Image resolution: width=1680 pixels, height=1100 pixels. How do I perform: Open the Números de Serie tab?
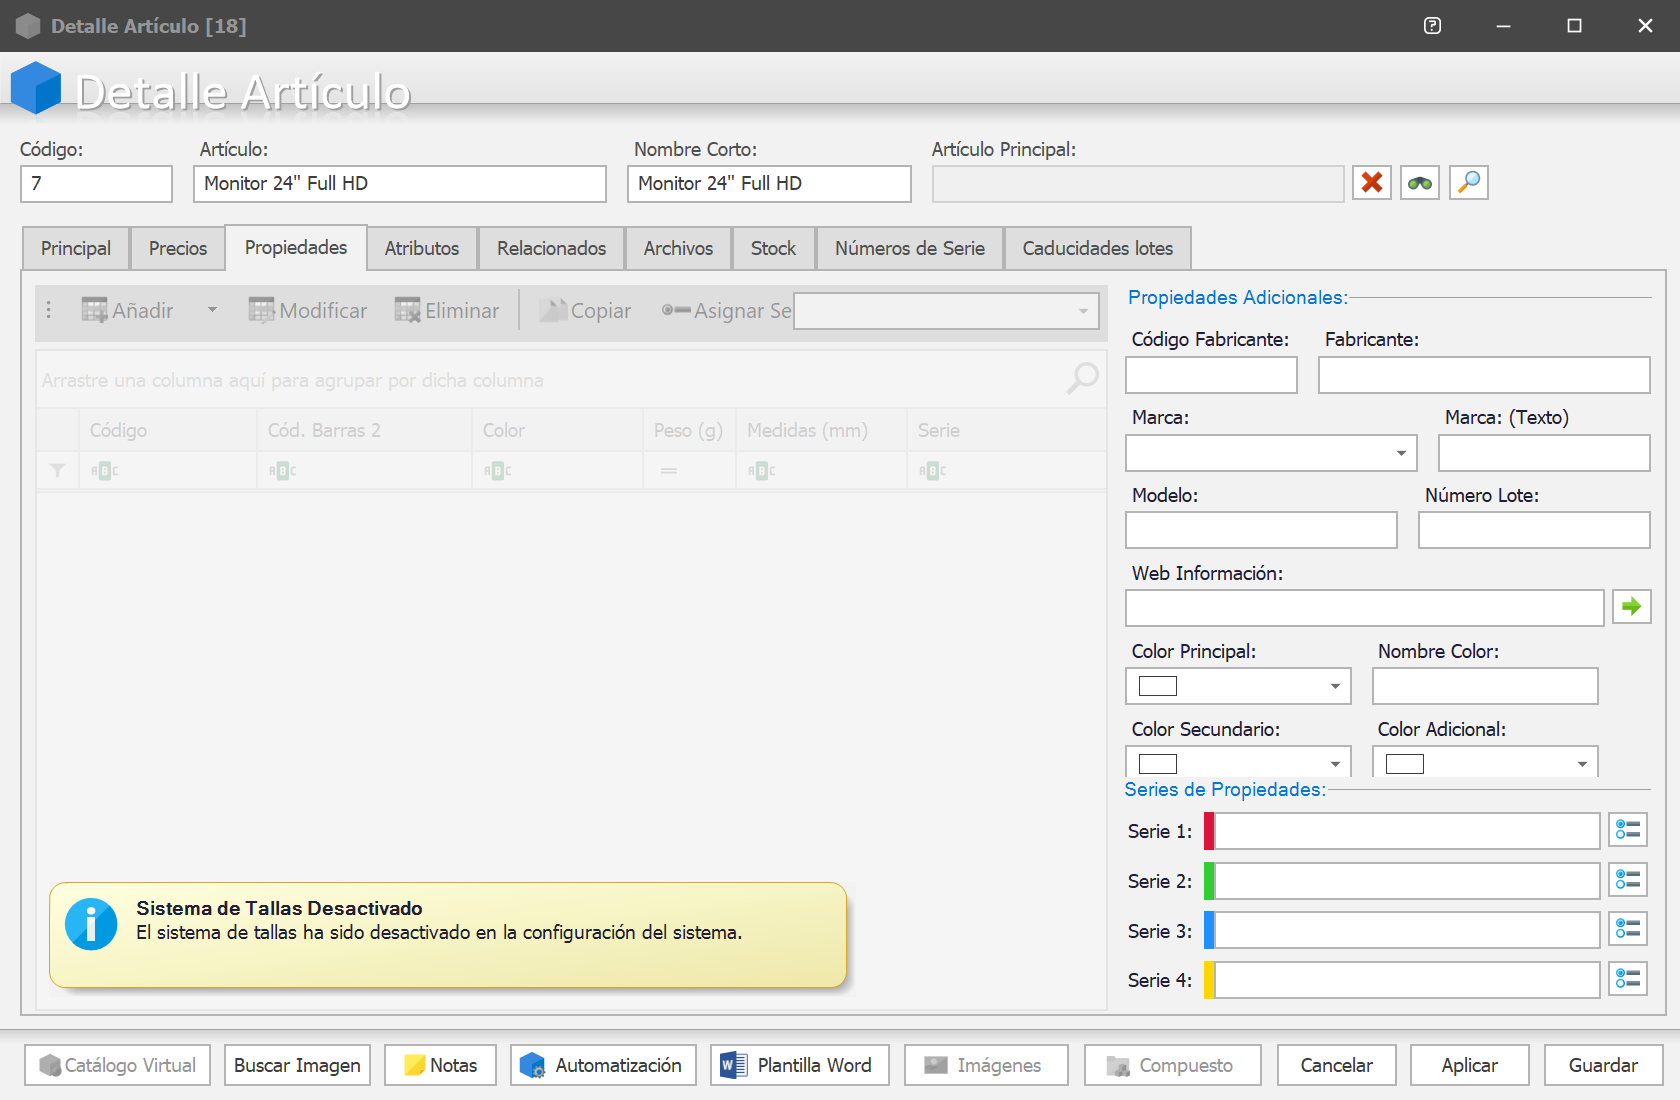(x=910, y=248)
